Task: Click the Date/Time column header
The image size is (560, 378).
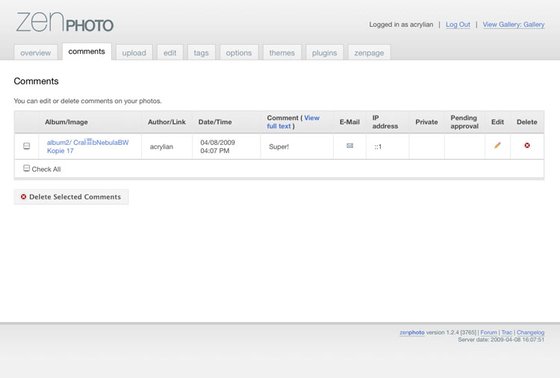Action: [215, 122]
